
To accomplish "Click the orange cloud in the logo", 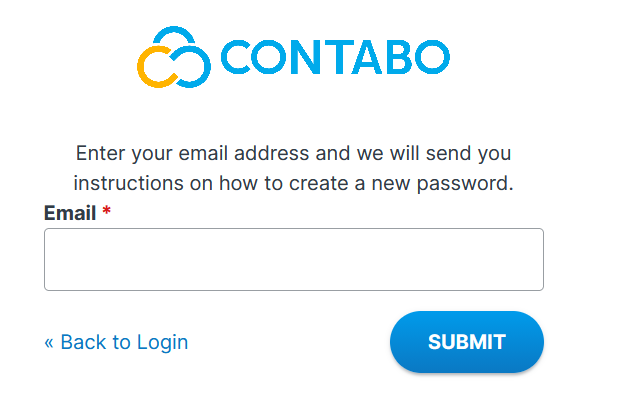I will coord(157,66).
